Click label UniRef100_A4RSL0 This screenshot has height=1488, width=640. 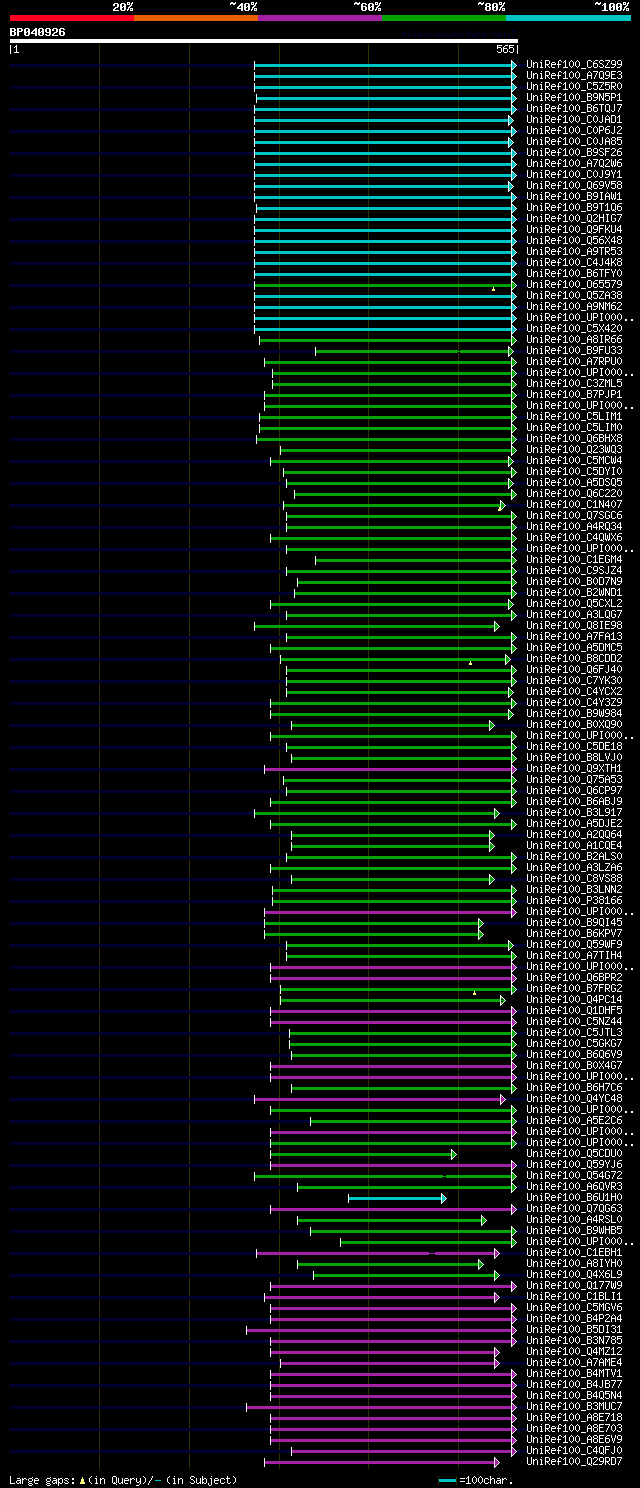(575, 1219)
